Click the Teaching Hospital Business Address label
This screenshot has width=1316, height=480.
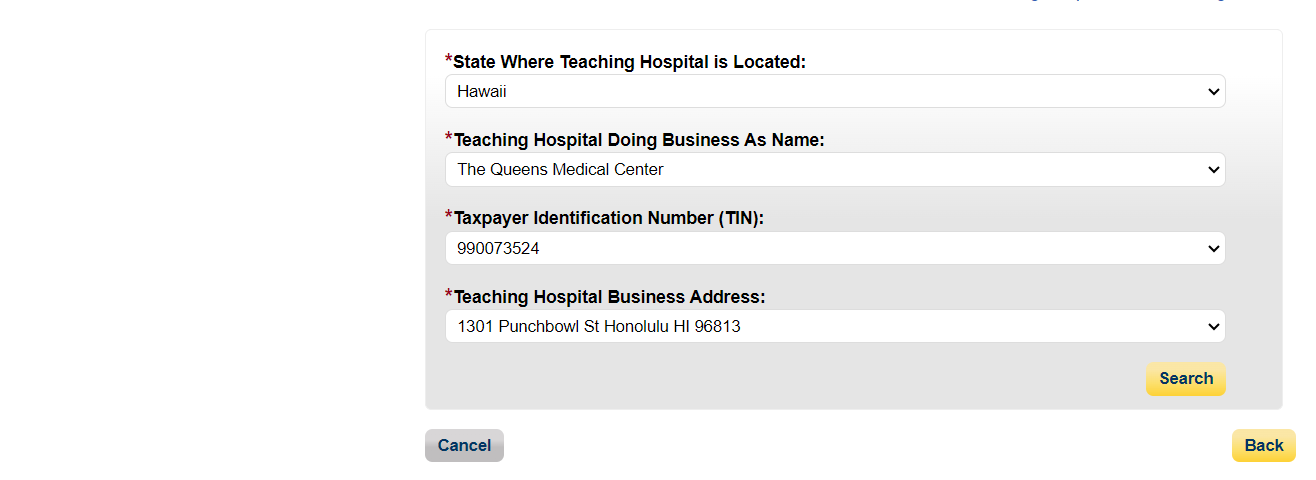pyautogui.click(x=609, y=297)
